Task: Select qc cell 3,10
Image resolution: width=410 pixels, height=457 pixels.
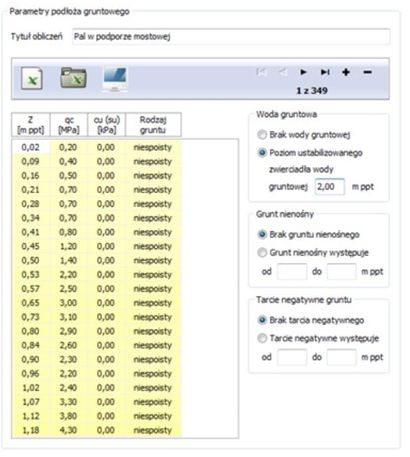Action: (x=68, y=317)
